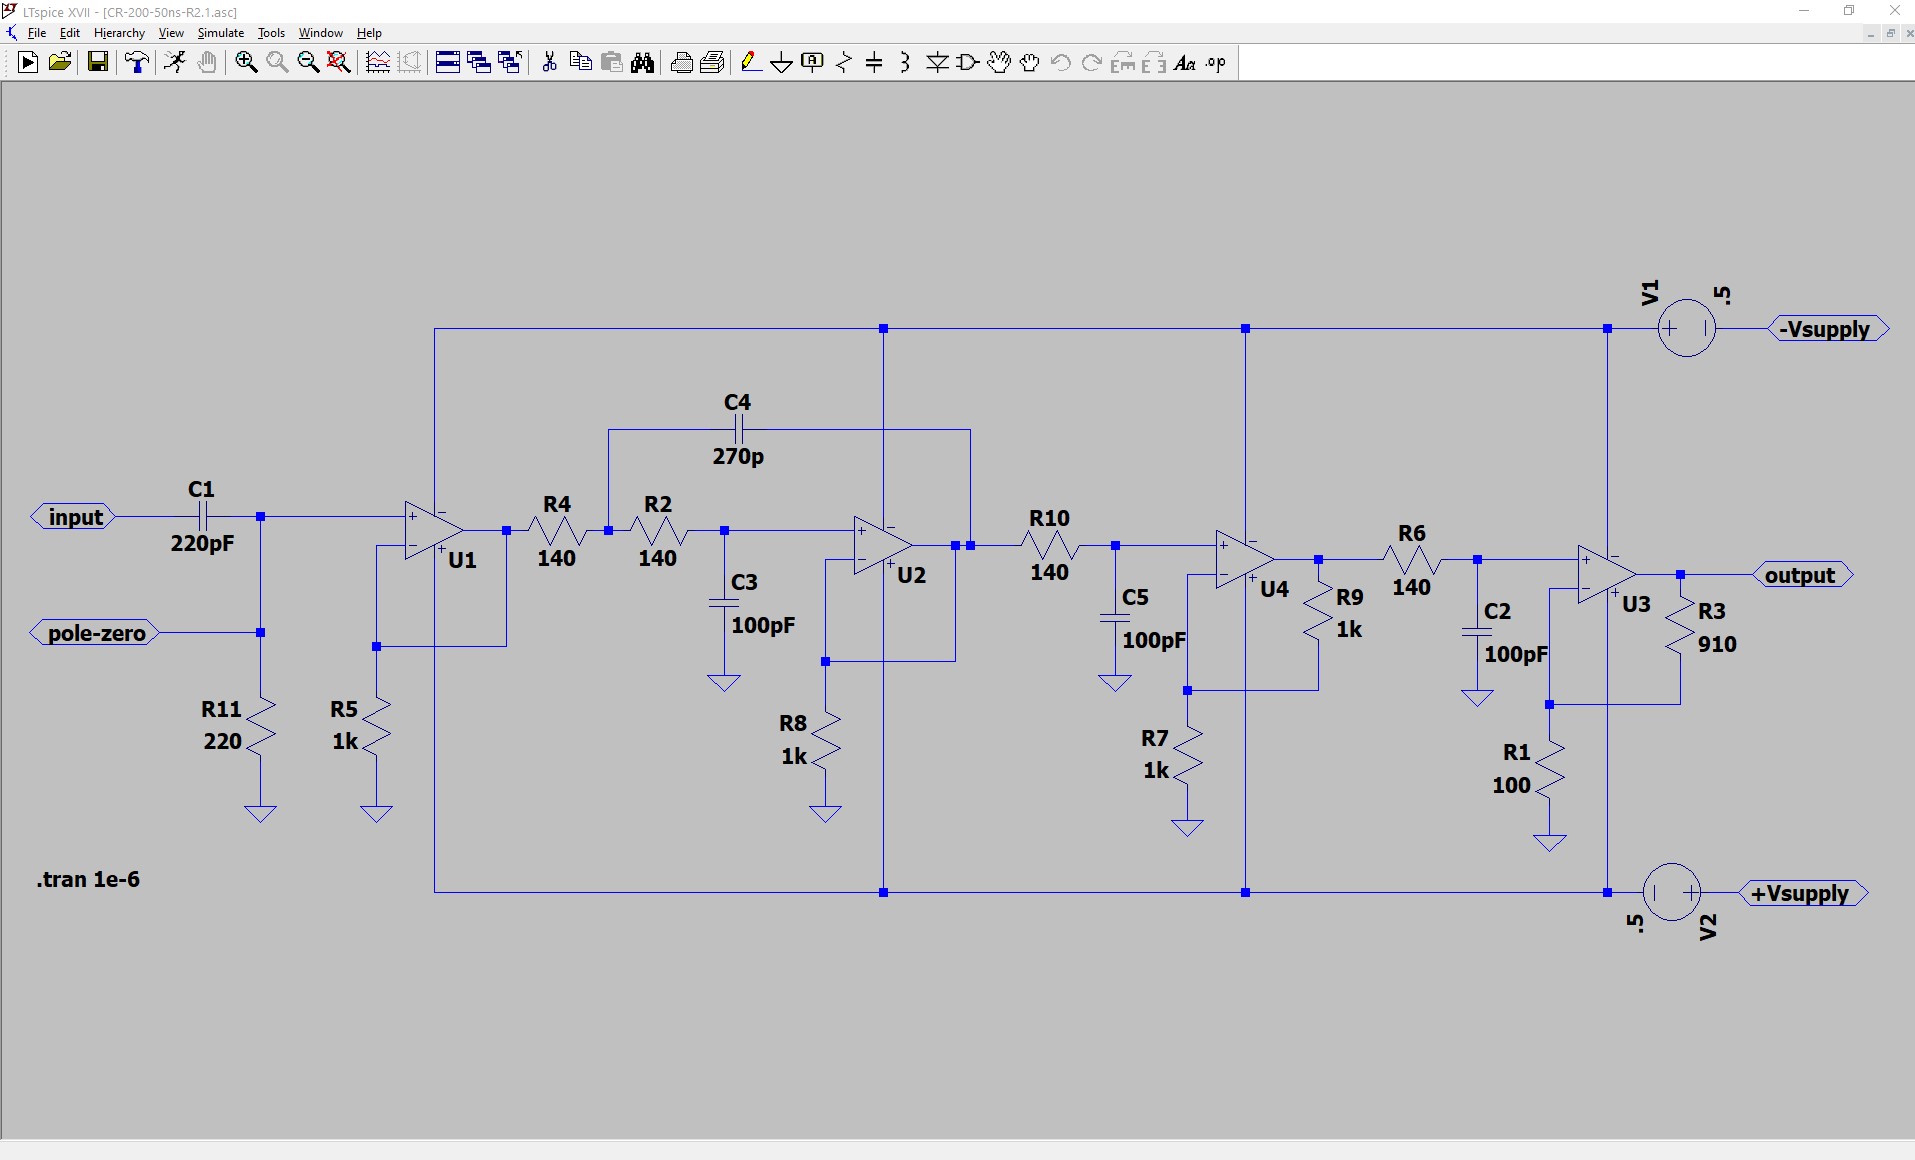
Task: Click the Tile Windows toolbar icon
Action: coord(448,63)
